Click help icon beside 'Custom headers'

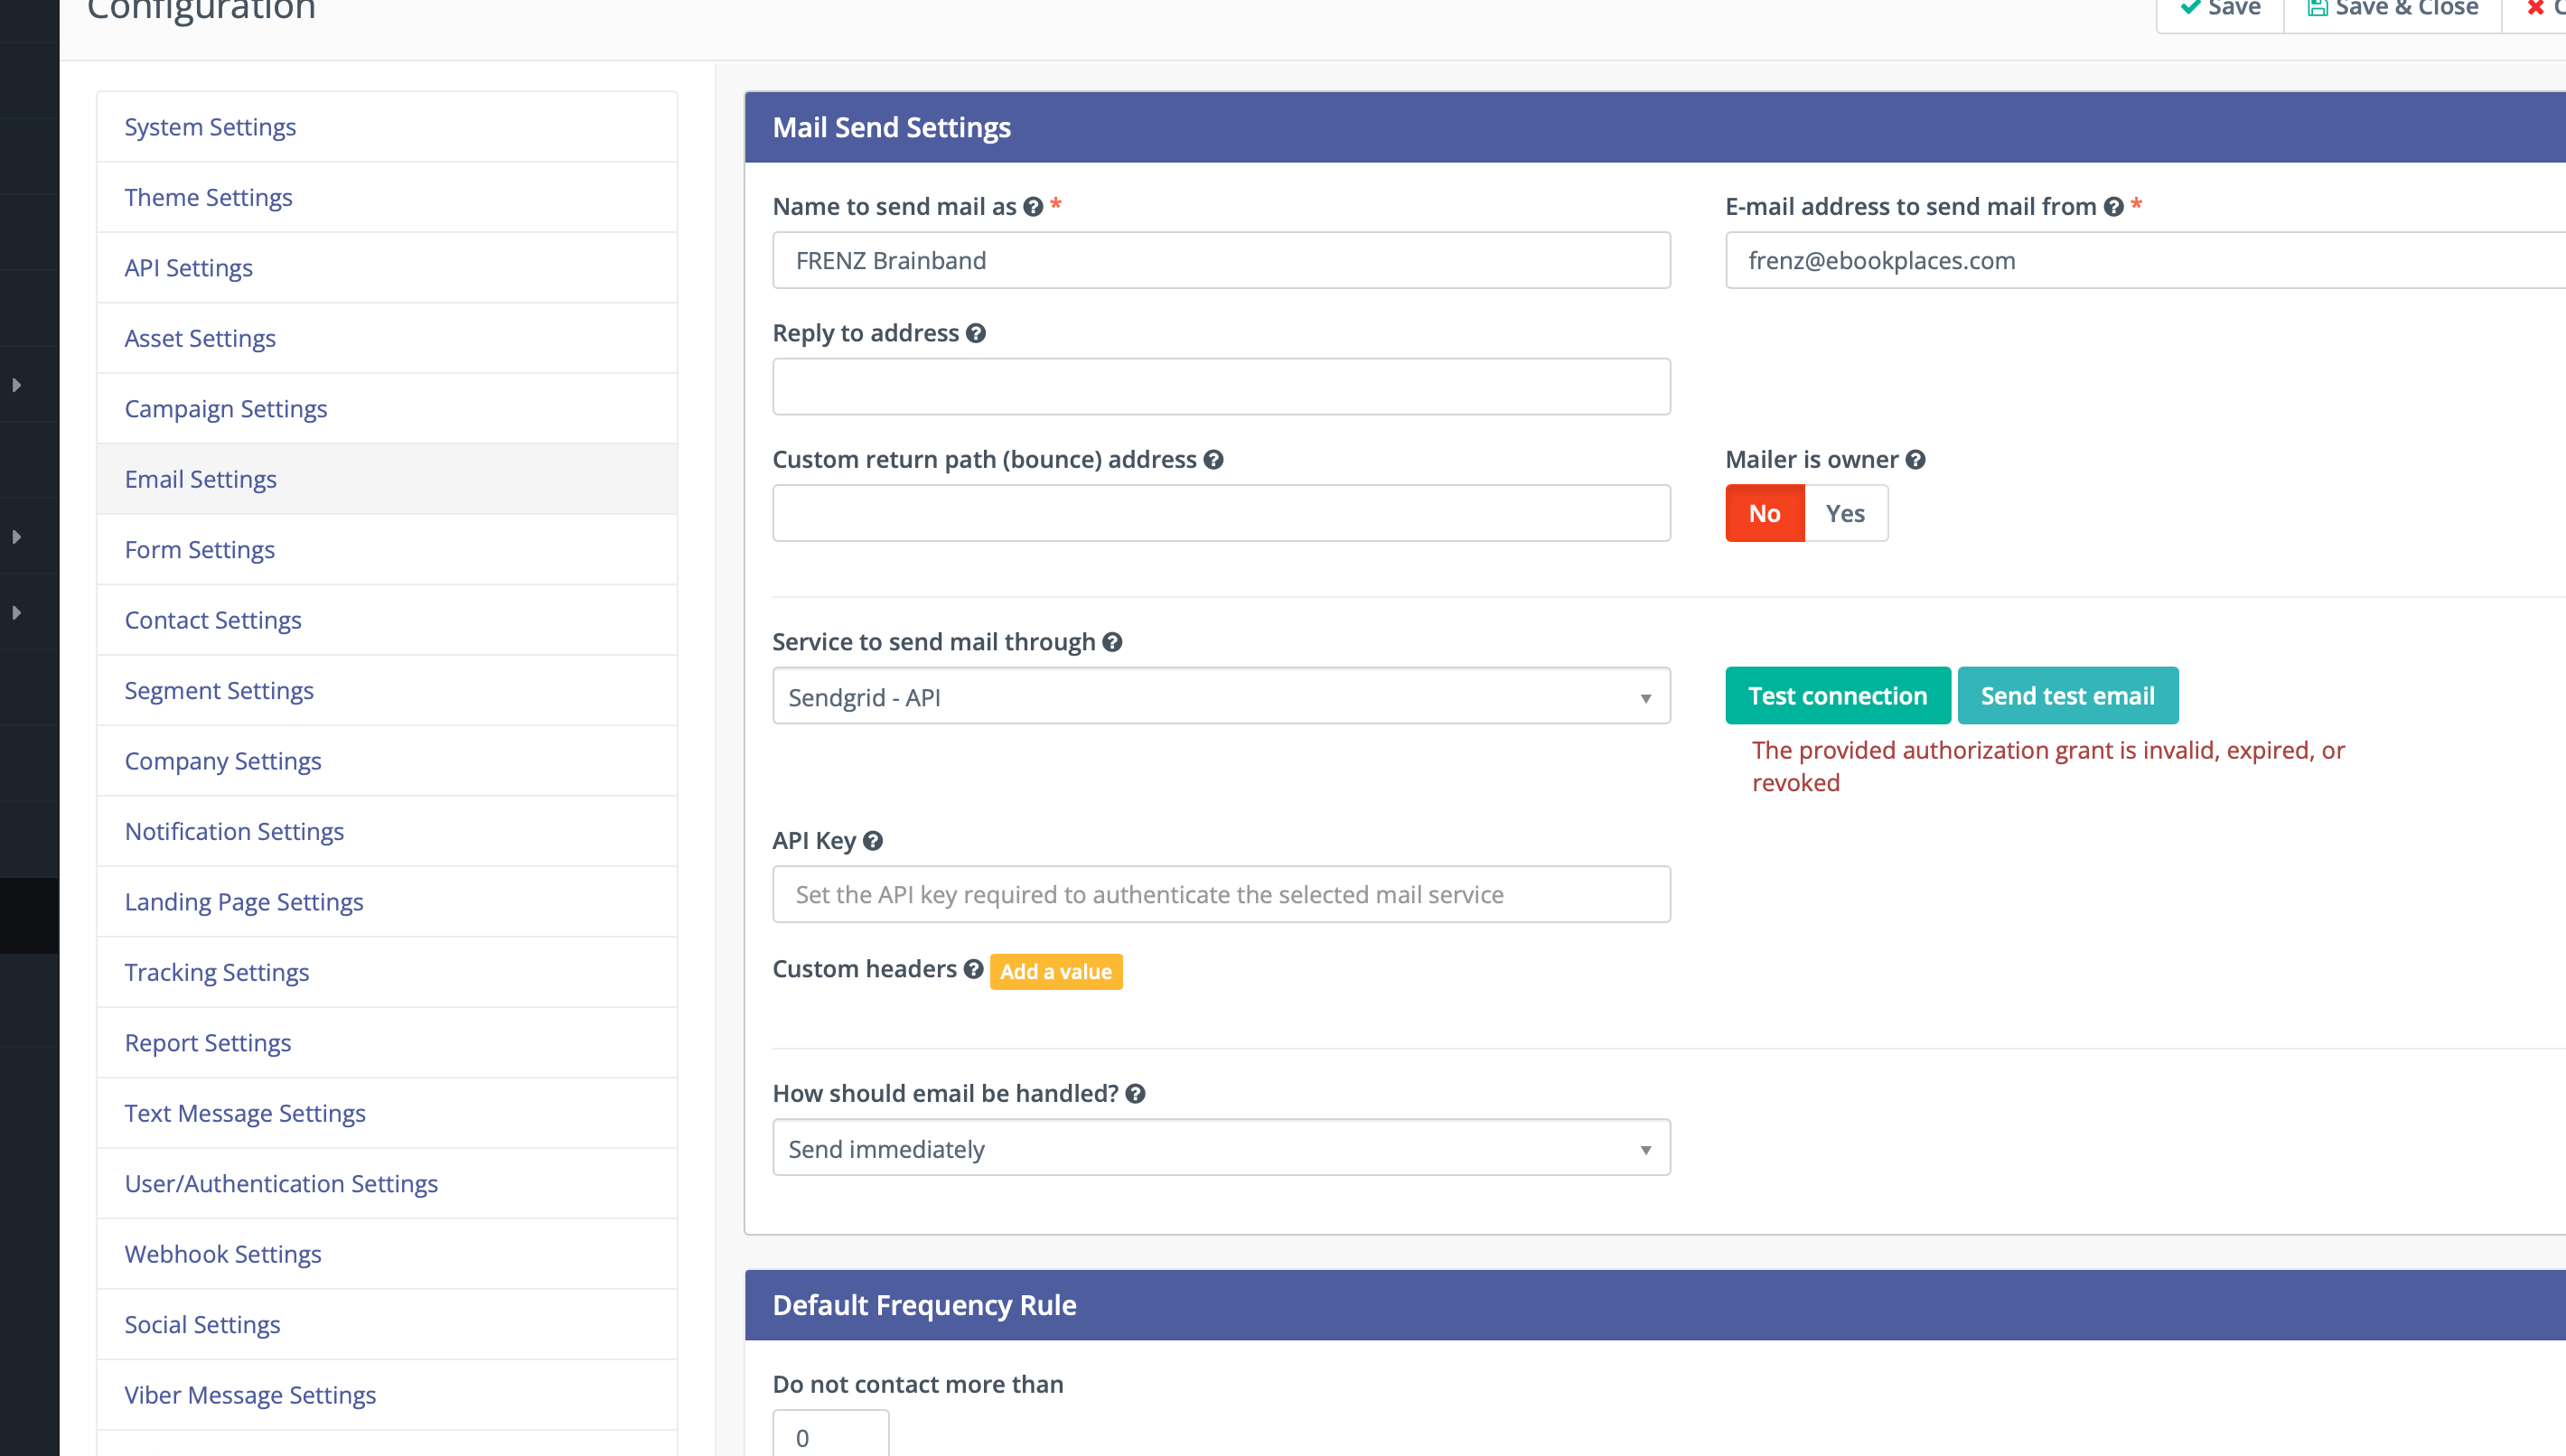click(x=973, y=969)
